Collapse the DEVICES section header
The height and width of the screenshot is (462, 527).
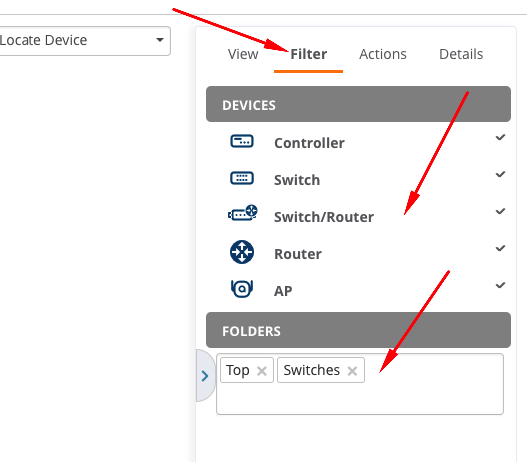click(358, 104)
